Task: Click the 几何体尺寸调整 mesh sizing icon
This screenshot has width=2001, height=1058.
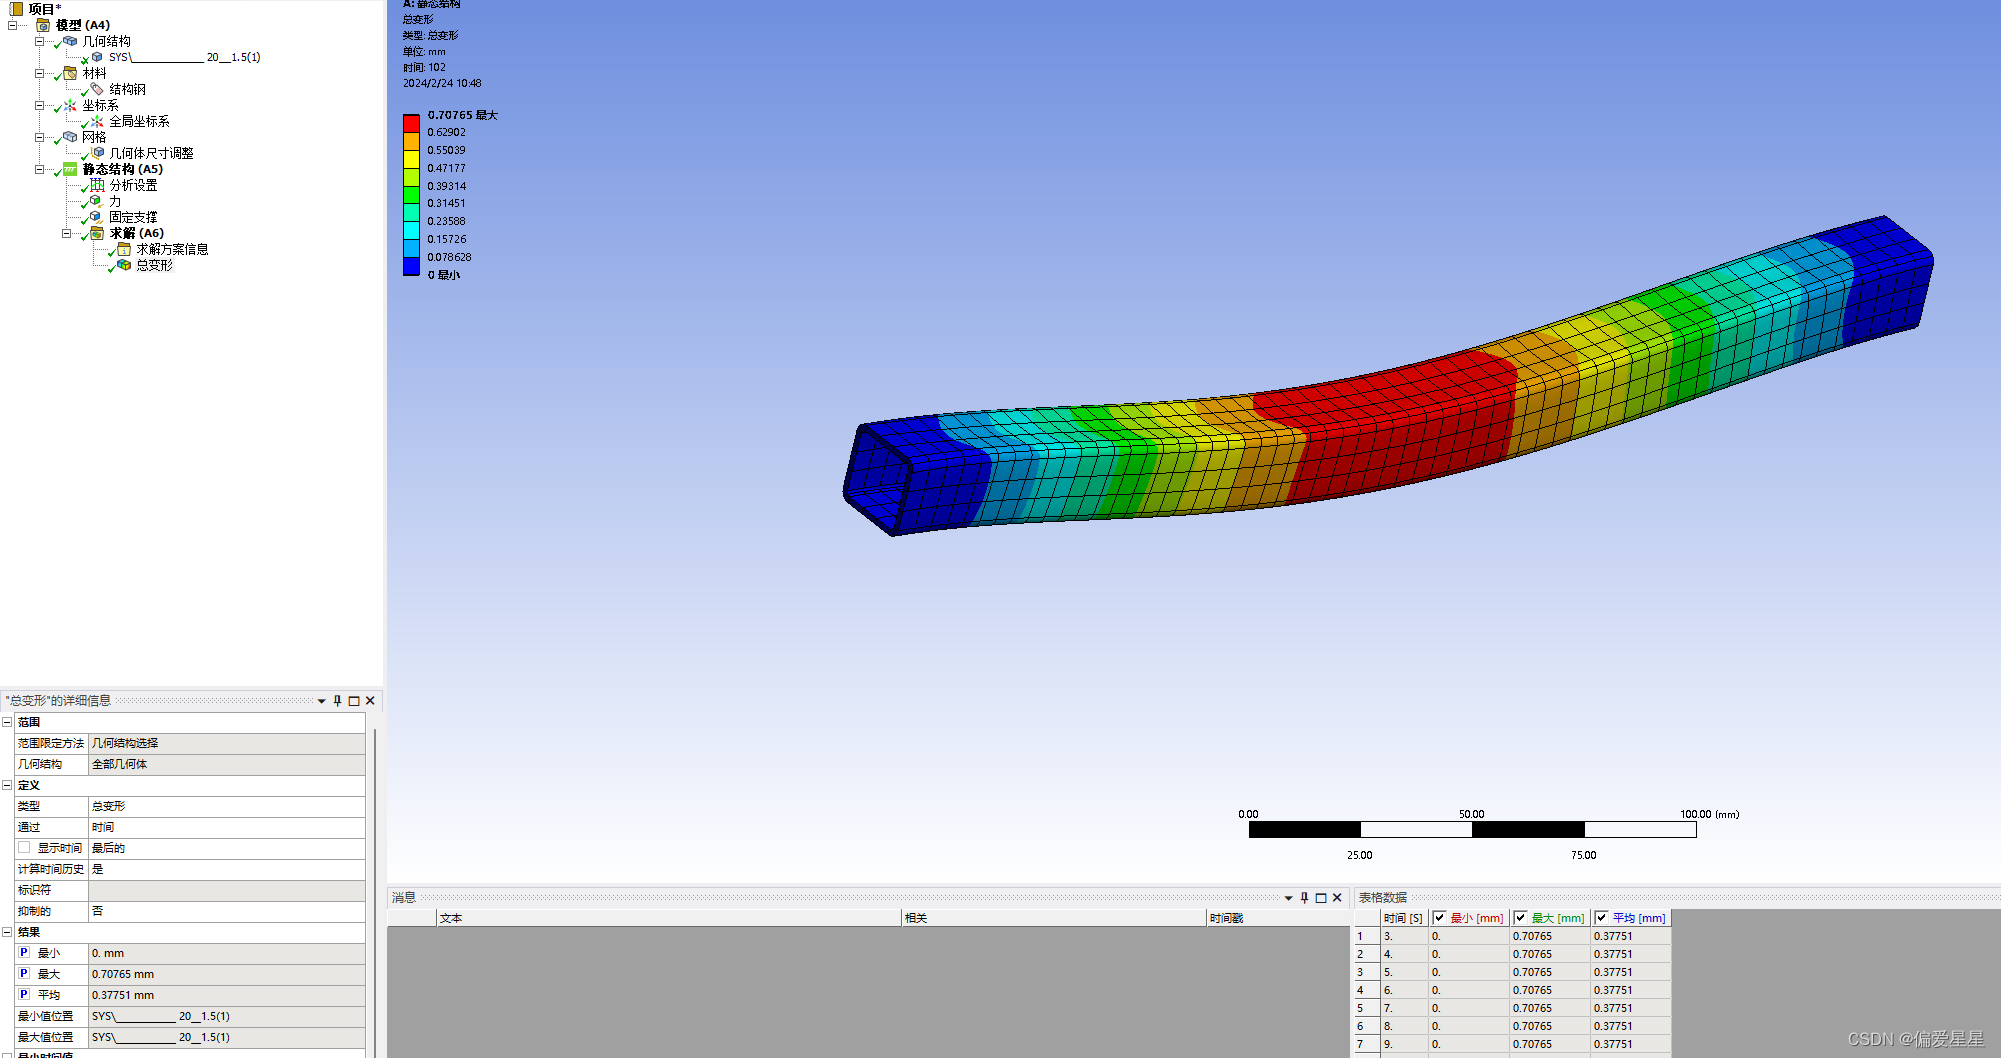Action: point(98,153)
